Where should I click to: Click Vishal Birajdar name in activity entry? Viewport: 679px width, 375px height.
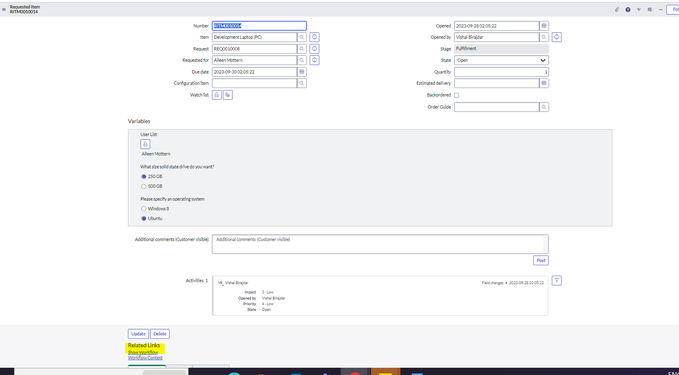236,283
